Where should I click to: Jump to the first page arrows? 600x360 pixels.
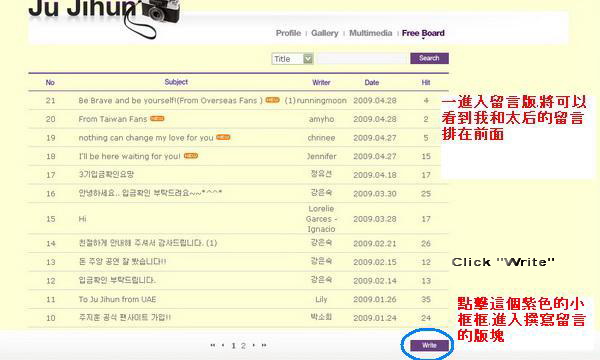(x=213, y=345)
